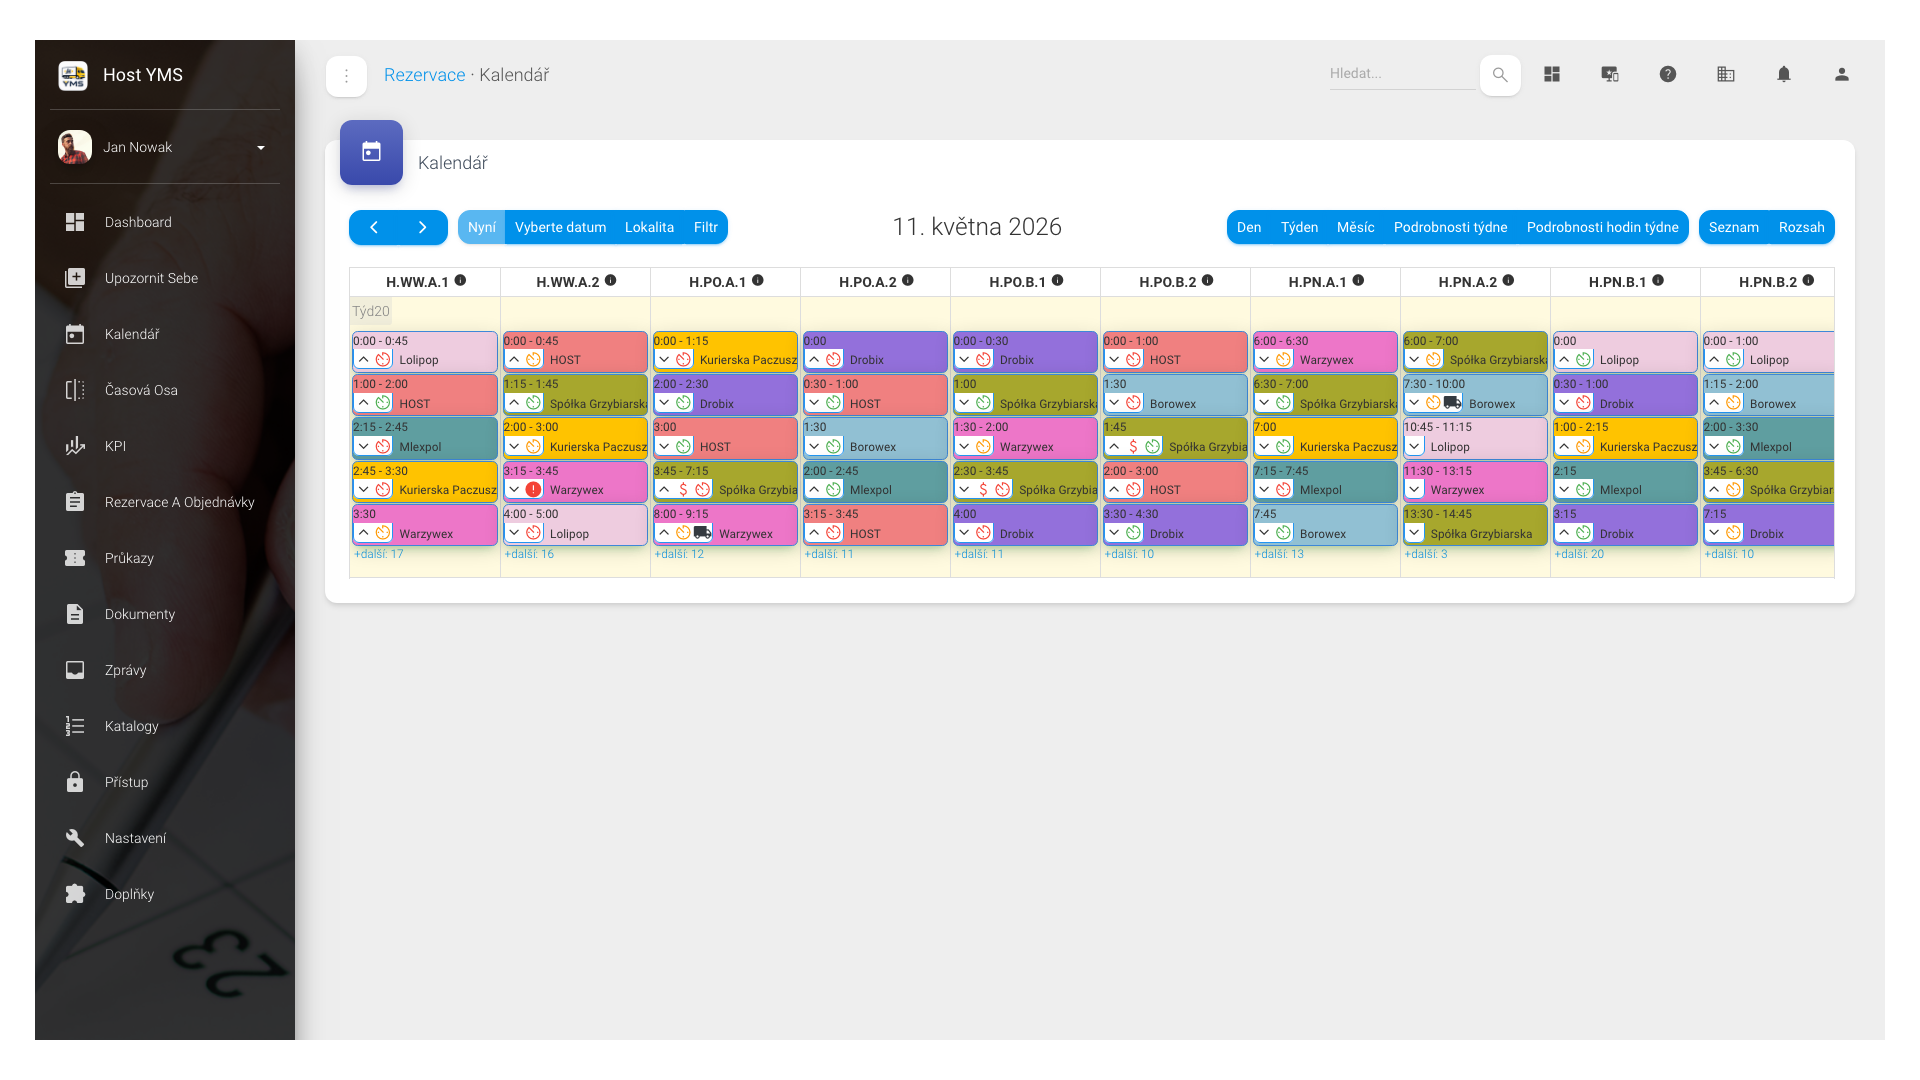
Task: Open the notifications bell
Action: [1784, 74]
